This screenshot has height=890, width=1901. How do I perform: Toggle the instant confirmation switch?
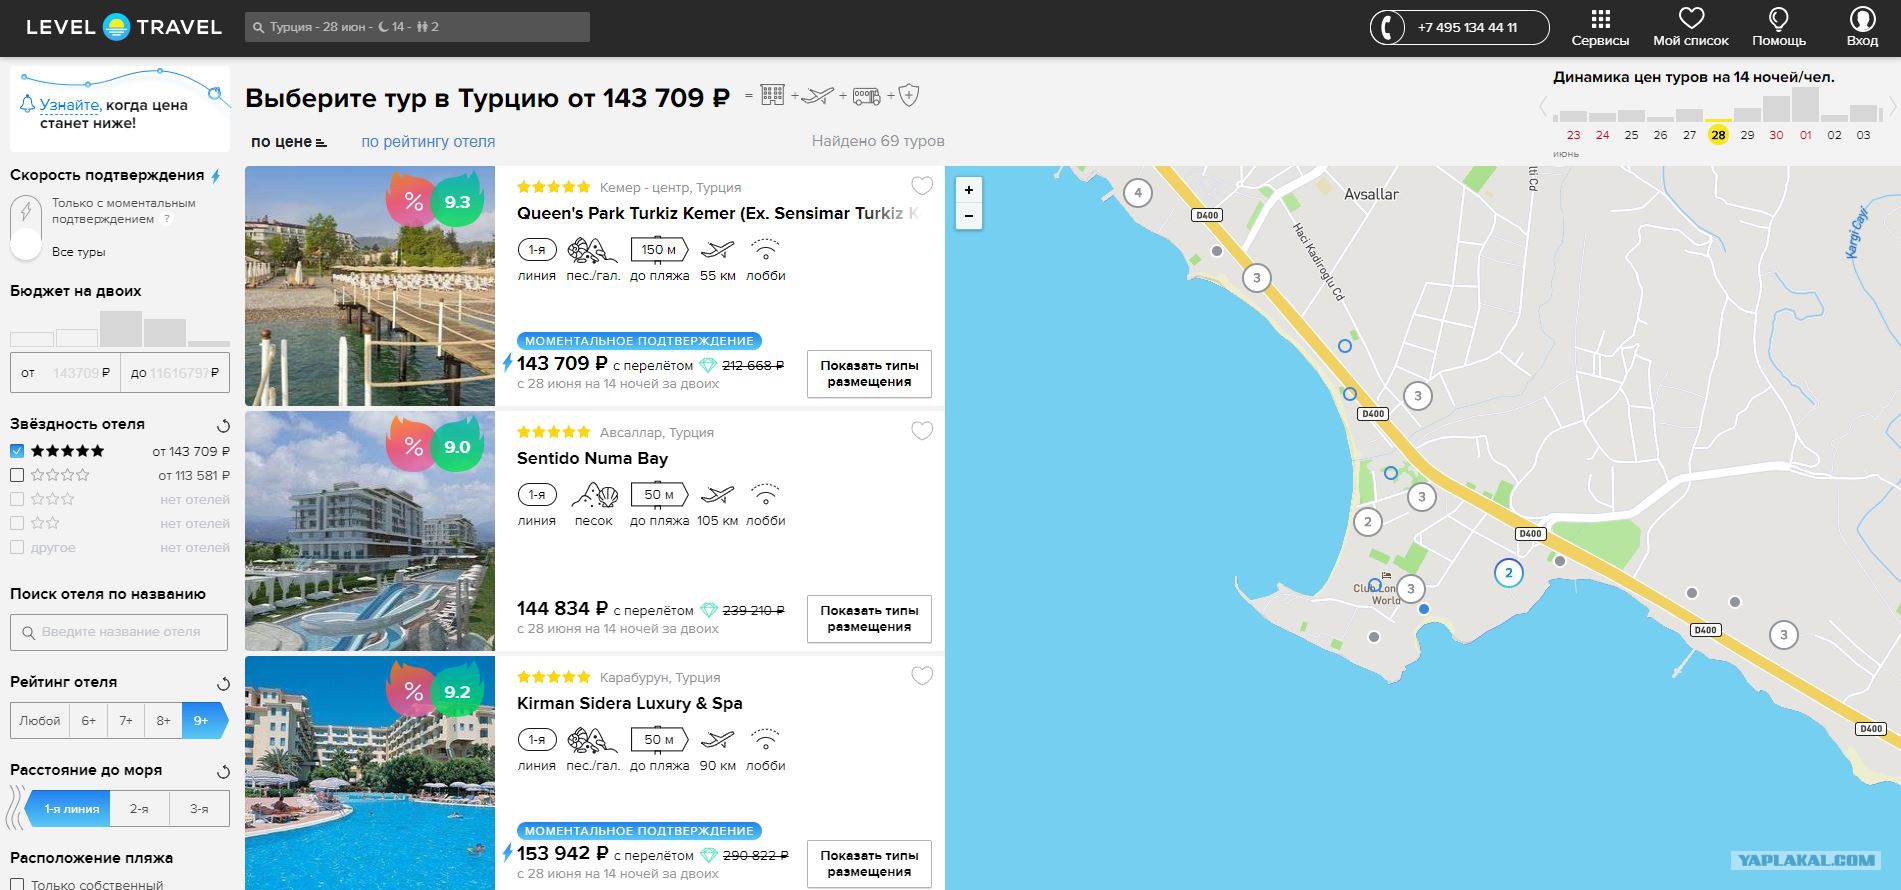click(x=26, y=228)
